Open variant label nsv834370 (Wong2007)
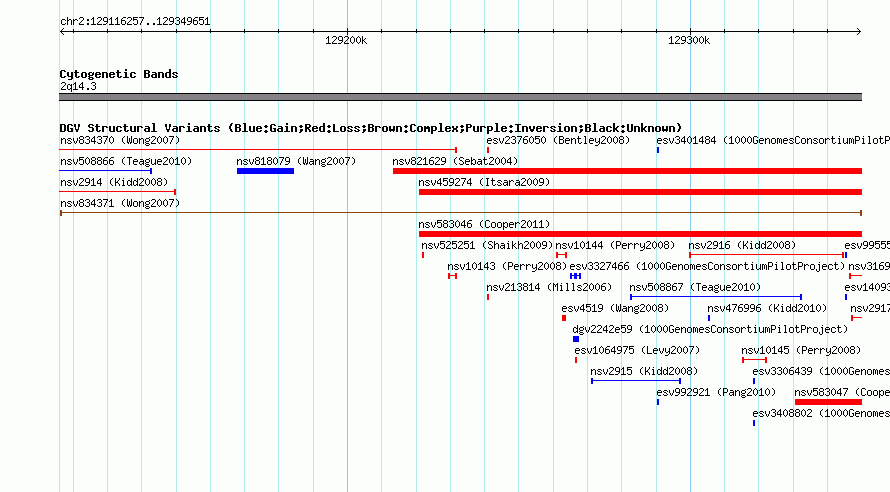The image size is (890, 492). 120,140
